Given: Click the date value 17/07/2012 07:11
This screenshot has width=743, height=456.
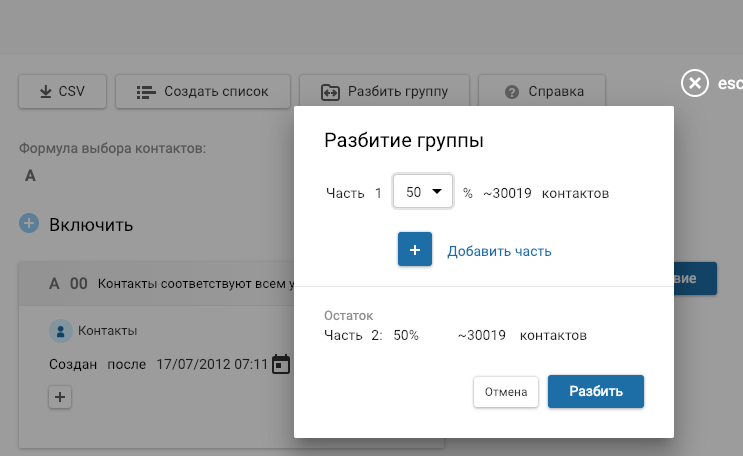Looking at the screenshot, I should tap(212, 364).
